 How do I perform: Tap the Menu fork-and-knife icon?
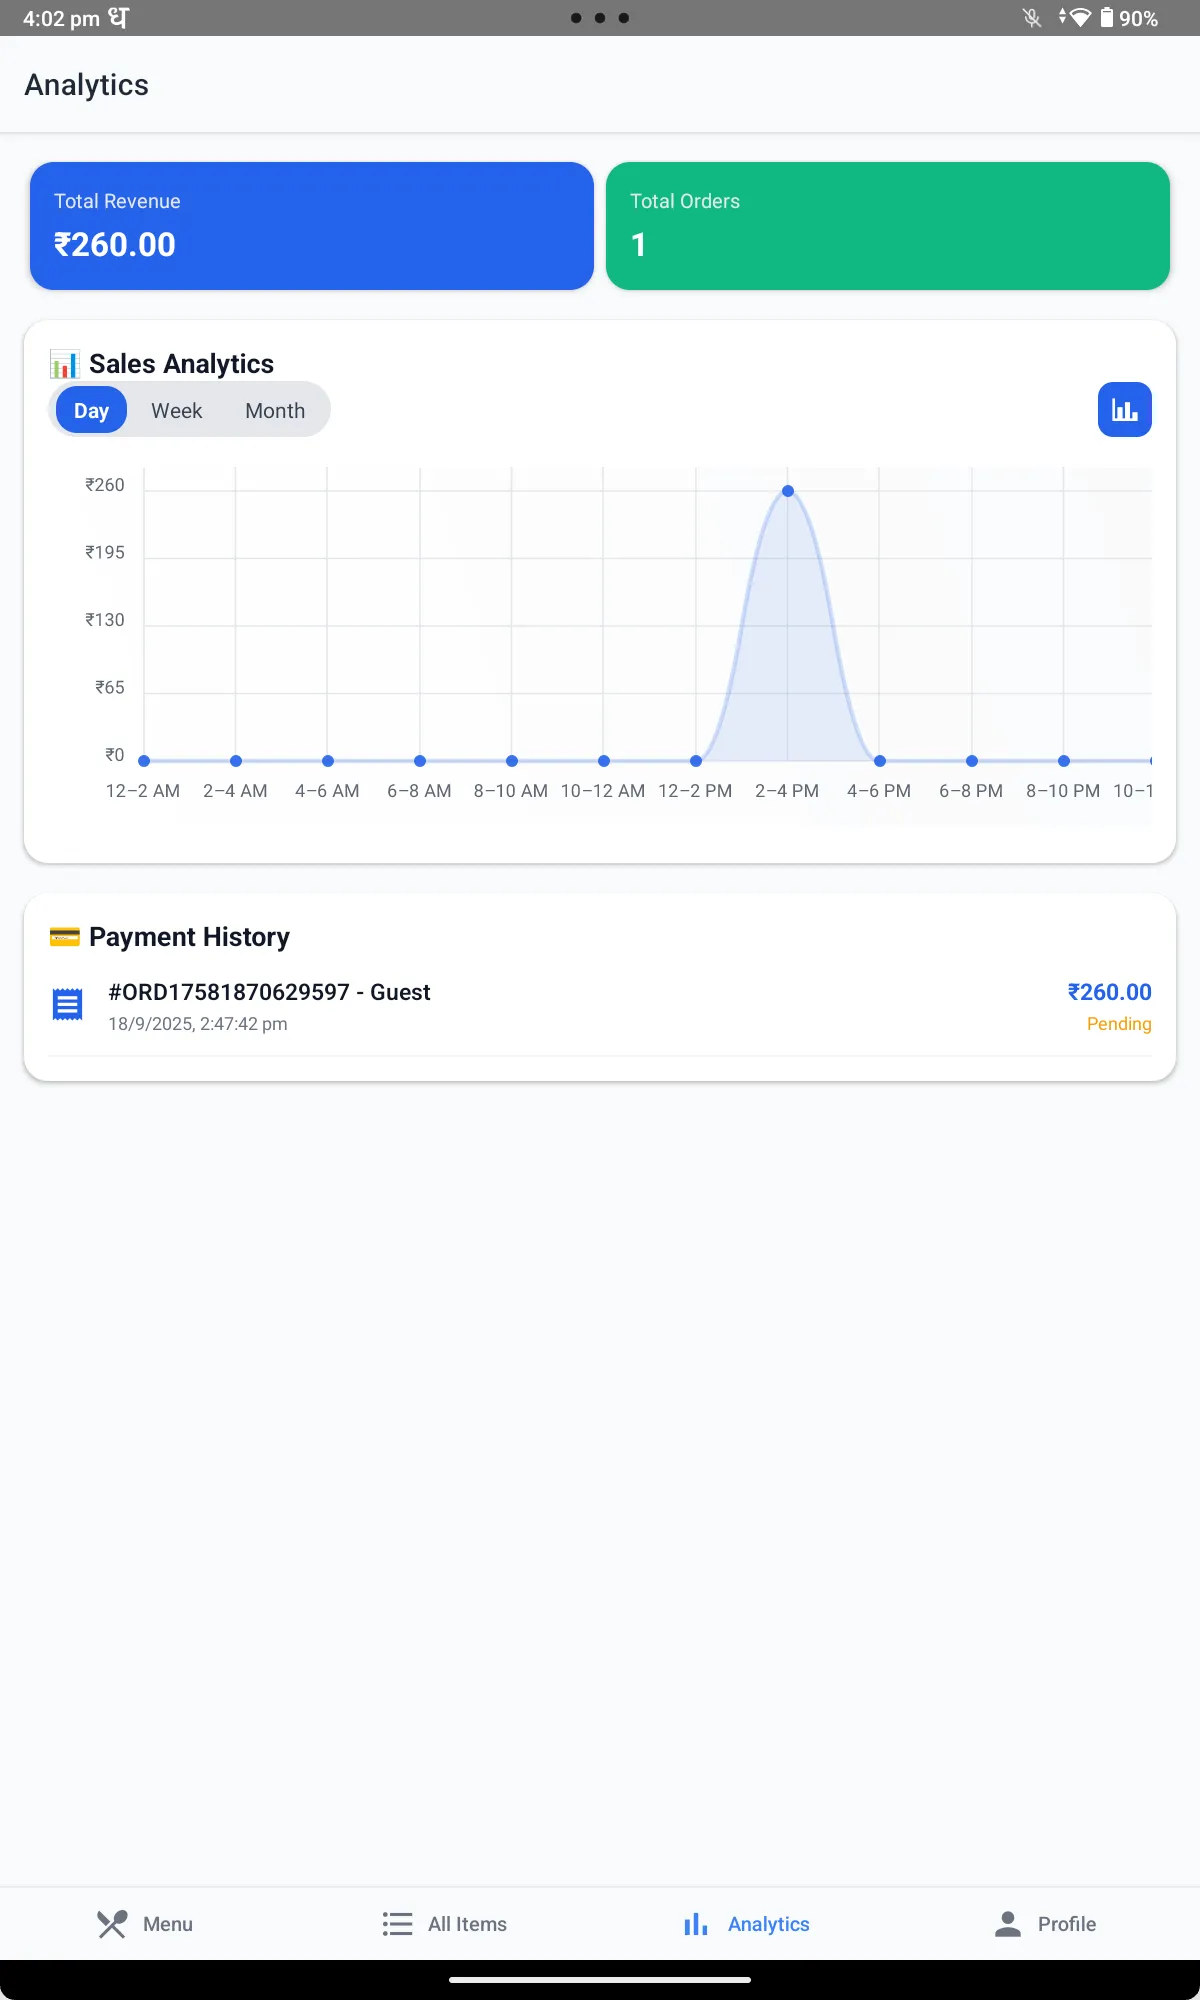pyautogui.click(x=112, y=1924)
